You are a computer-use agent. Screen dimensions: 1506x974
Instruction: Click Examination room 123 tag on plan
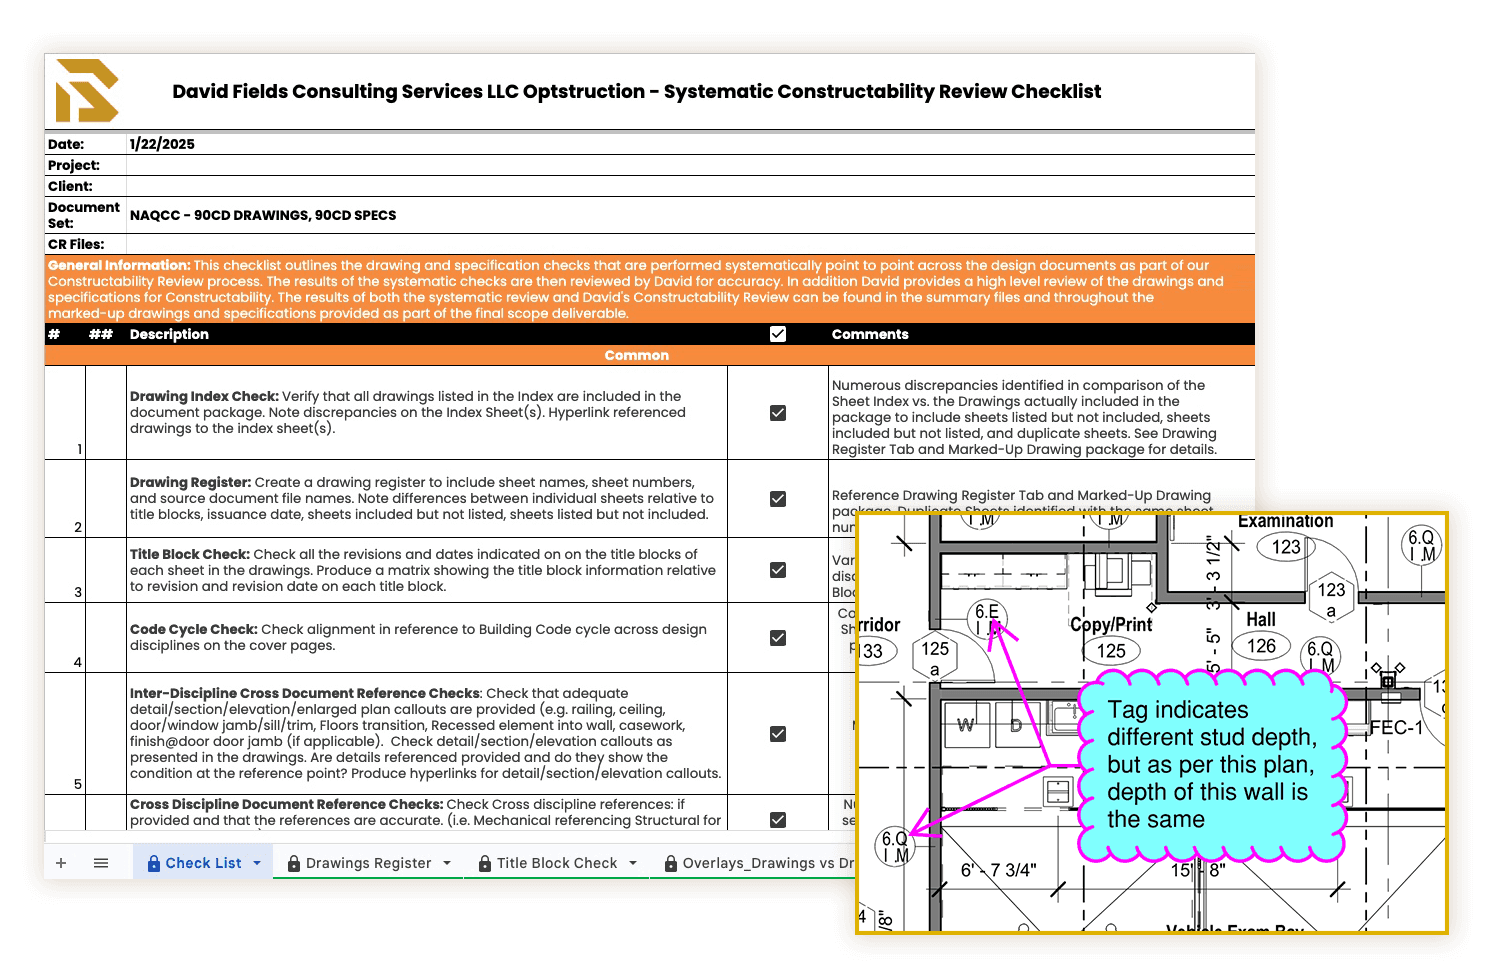click(x=1286, y=547)
